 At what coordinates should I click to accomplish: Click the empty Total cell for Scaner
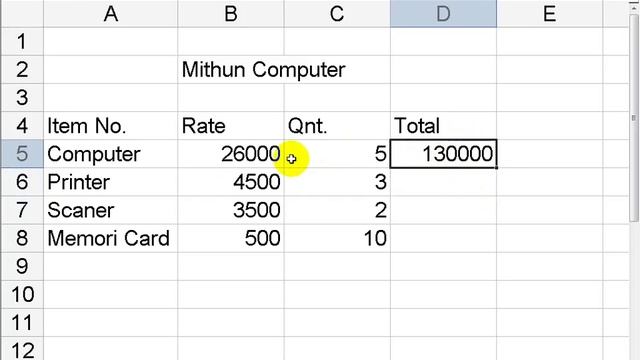click(443, 210)
